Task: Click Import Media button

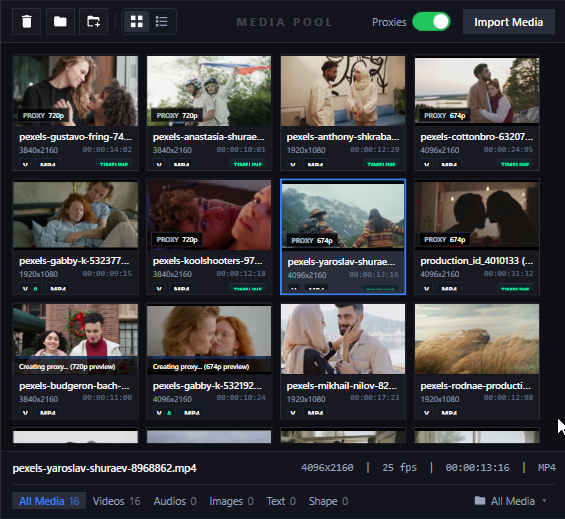Action: pos(508,22)
